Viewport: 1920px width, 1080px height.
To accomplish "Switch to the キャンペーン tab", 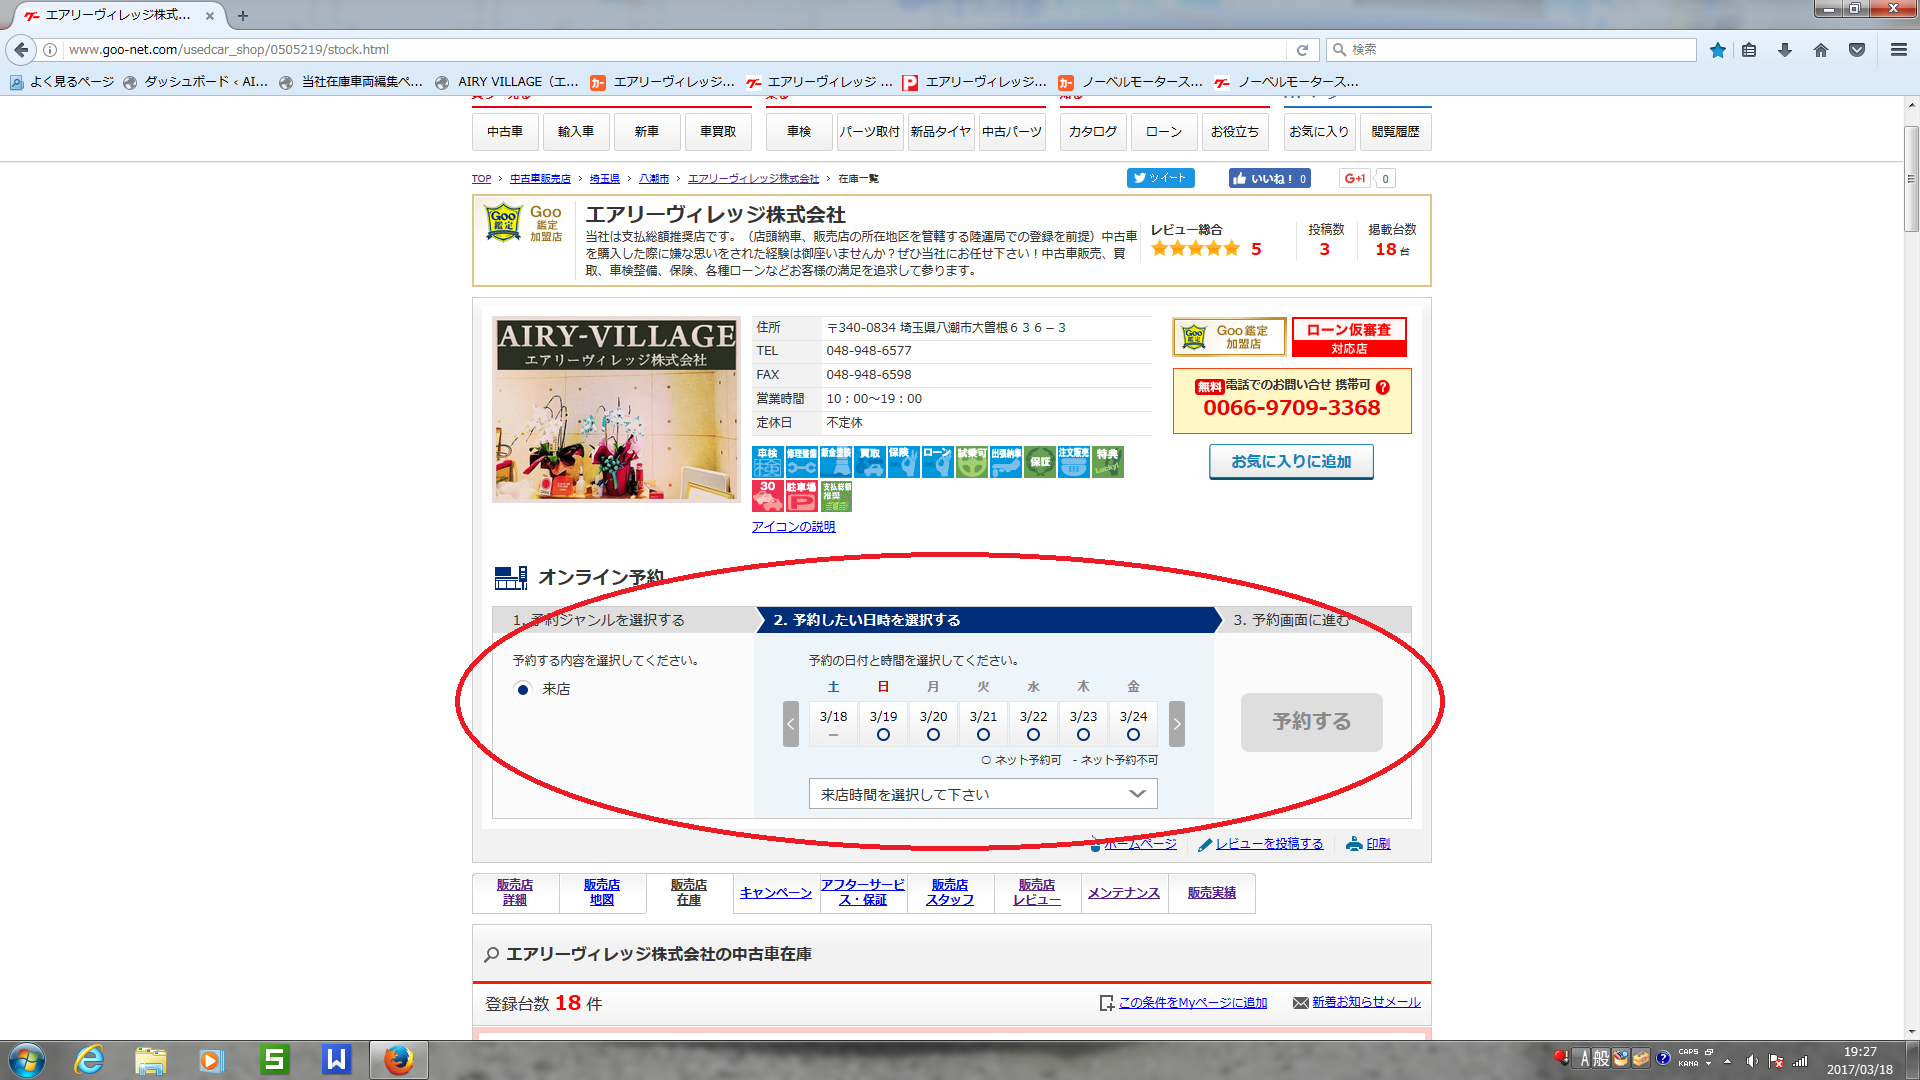I will click(776, 893).
